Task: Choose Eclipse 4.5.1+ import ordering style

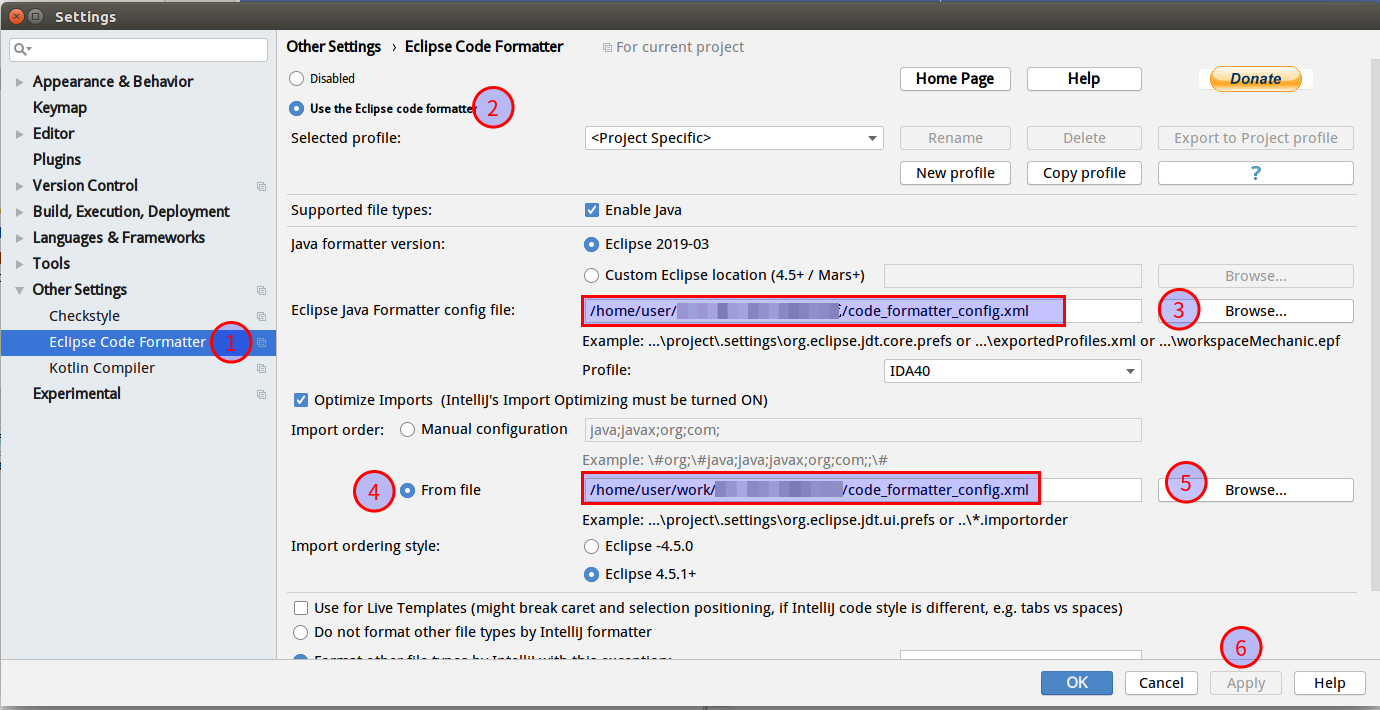Action: [592, 574]
